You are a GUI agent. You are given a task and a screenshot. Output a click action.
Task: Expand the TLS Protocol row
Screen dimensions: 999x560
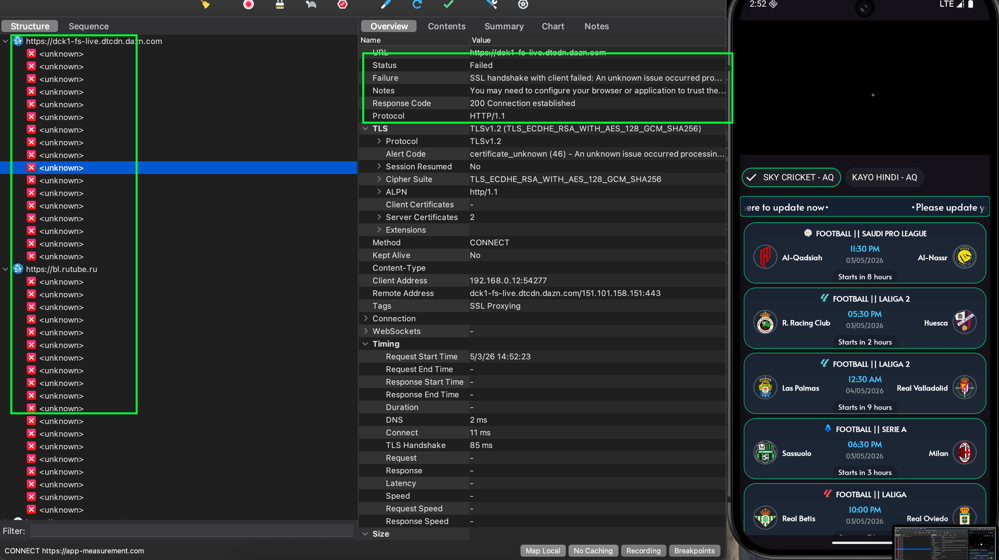pyautogui.click(x=379, y=141)
